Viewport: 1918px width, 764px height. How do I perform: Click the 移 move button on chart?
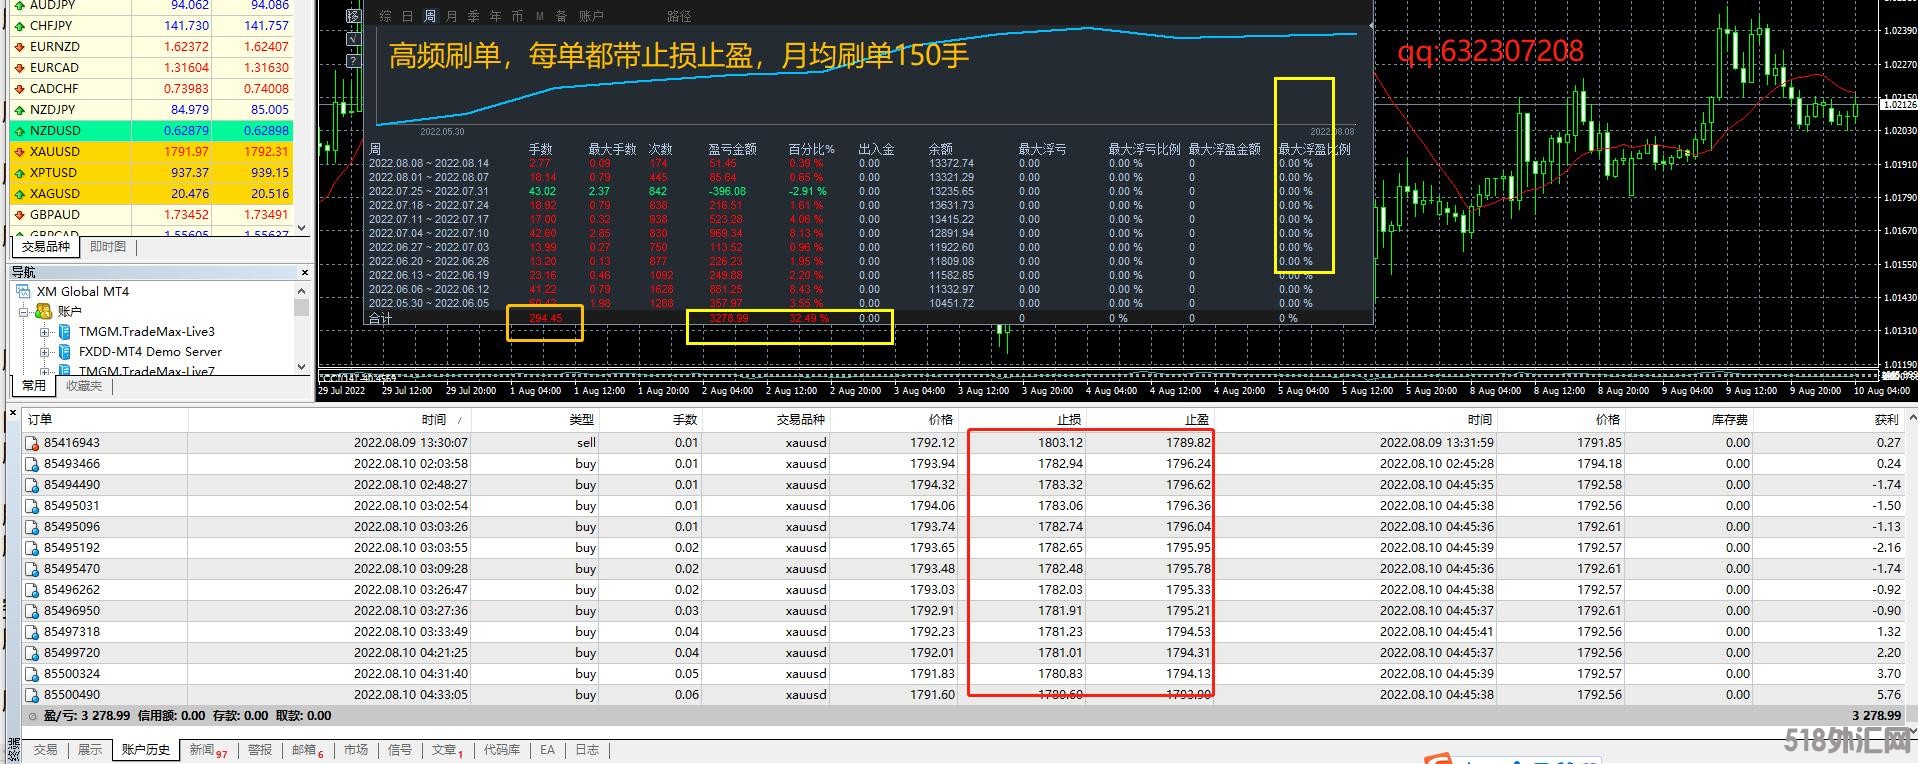tap(353, 16)
